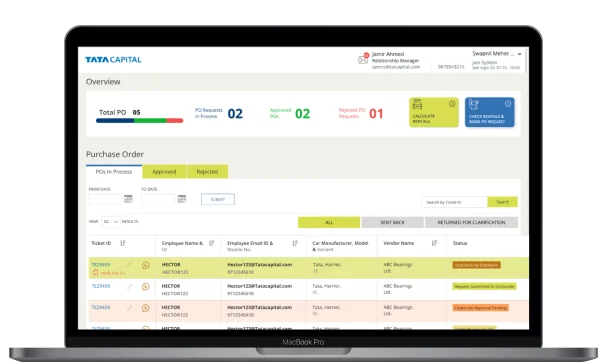Click the yellow Search button

click(502, 202)
